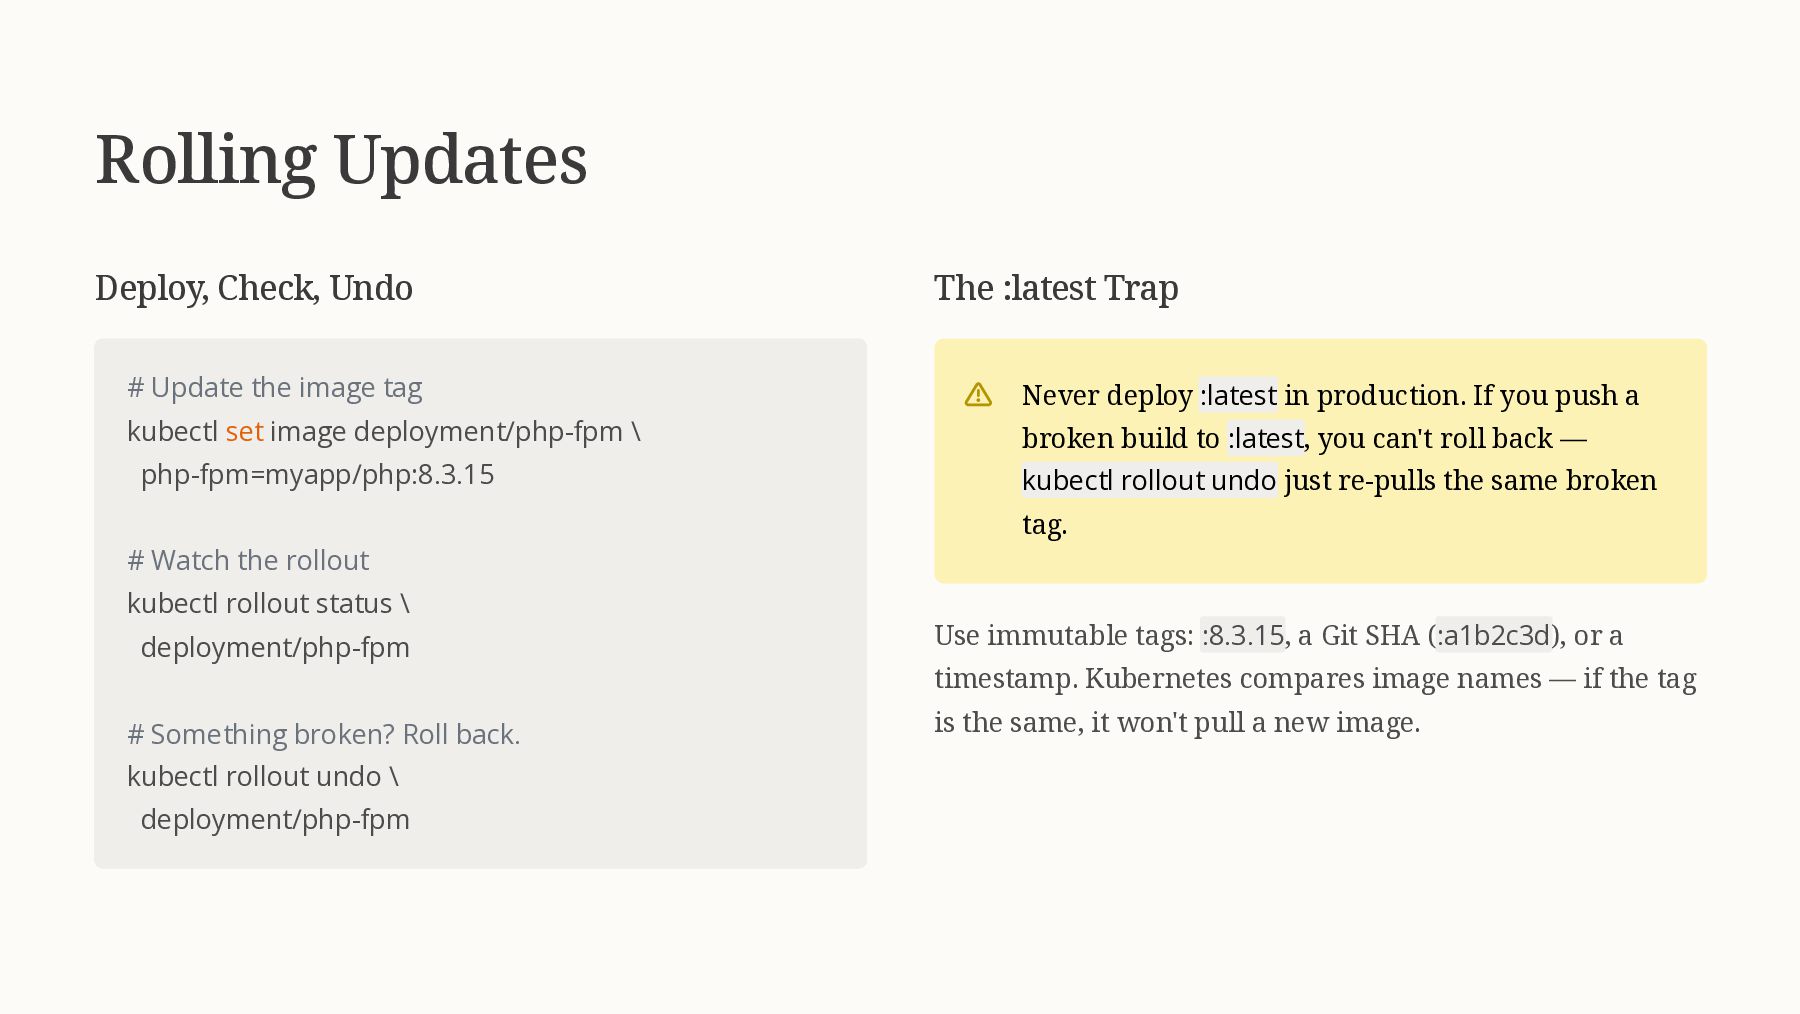
Task: Click 'kubectl set image deployment/php-fpm' line
Action: pos(383,431)
